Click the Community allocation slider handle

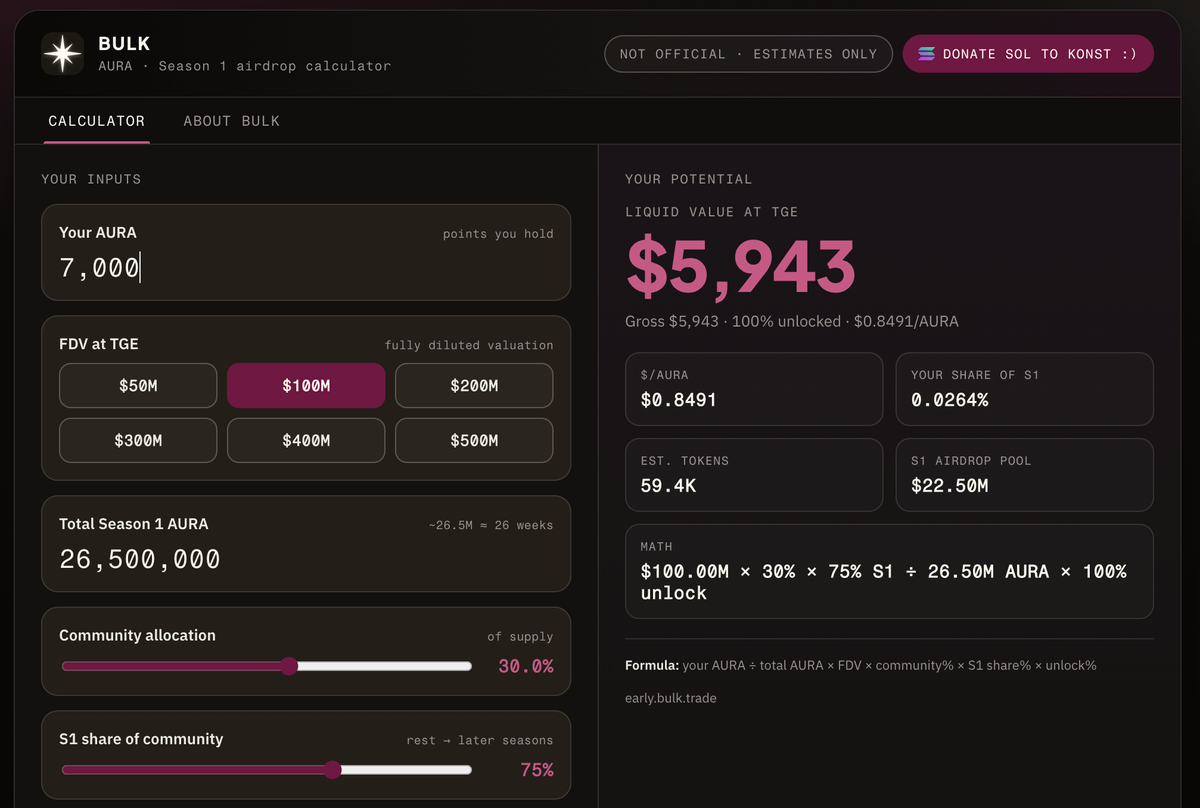289,666
